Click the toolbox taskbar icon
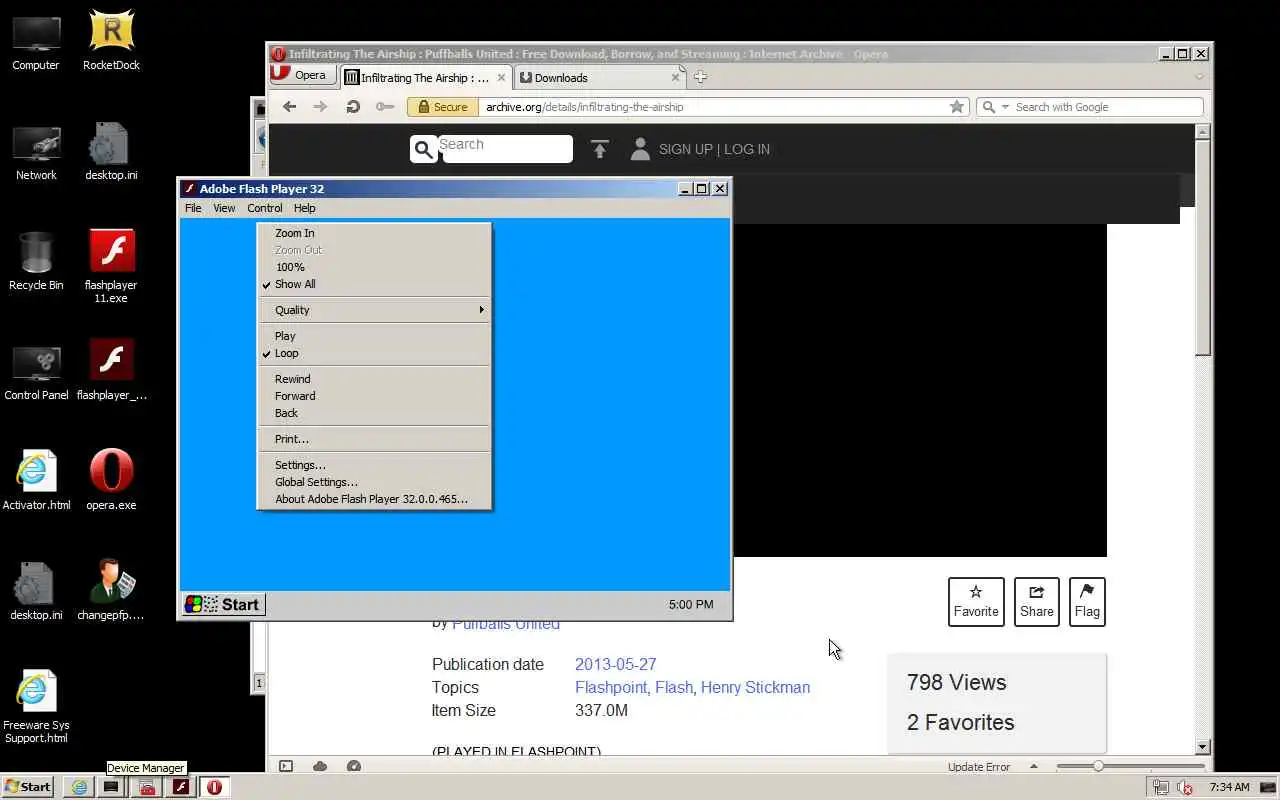Image resolution: width=1280 pixels, height=800 pixels. (147, 787)
